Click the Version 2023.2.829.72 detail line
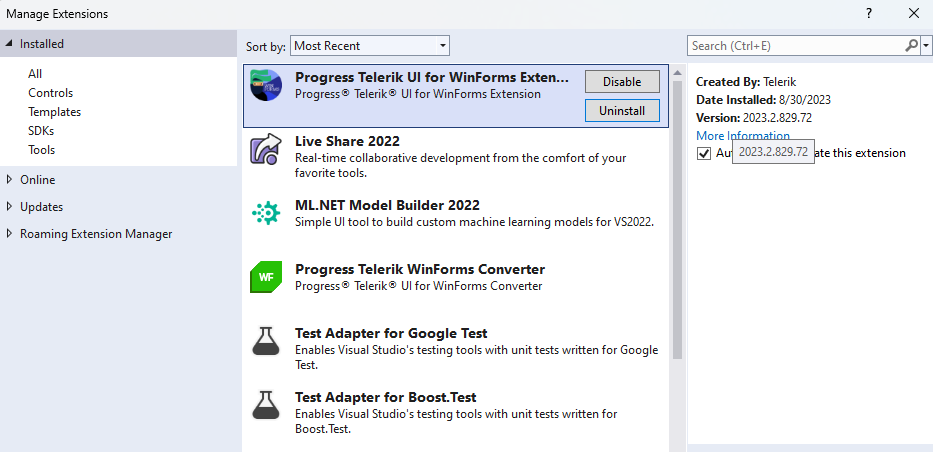Screen dimensions: 933x452 coord(754,118)
